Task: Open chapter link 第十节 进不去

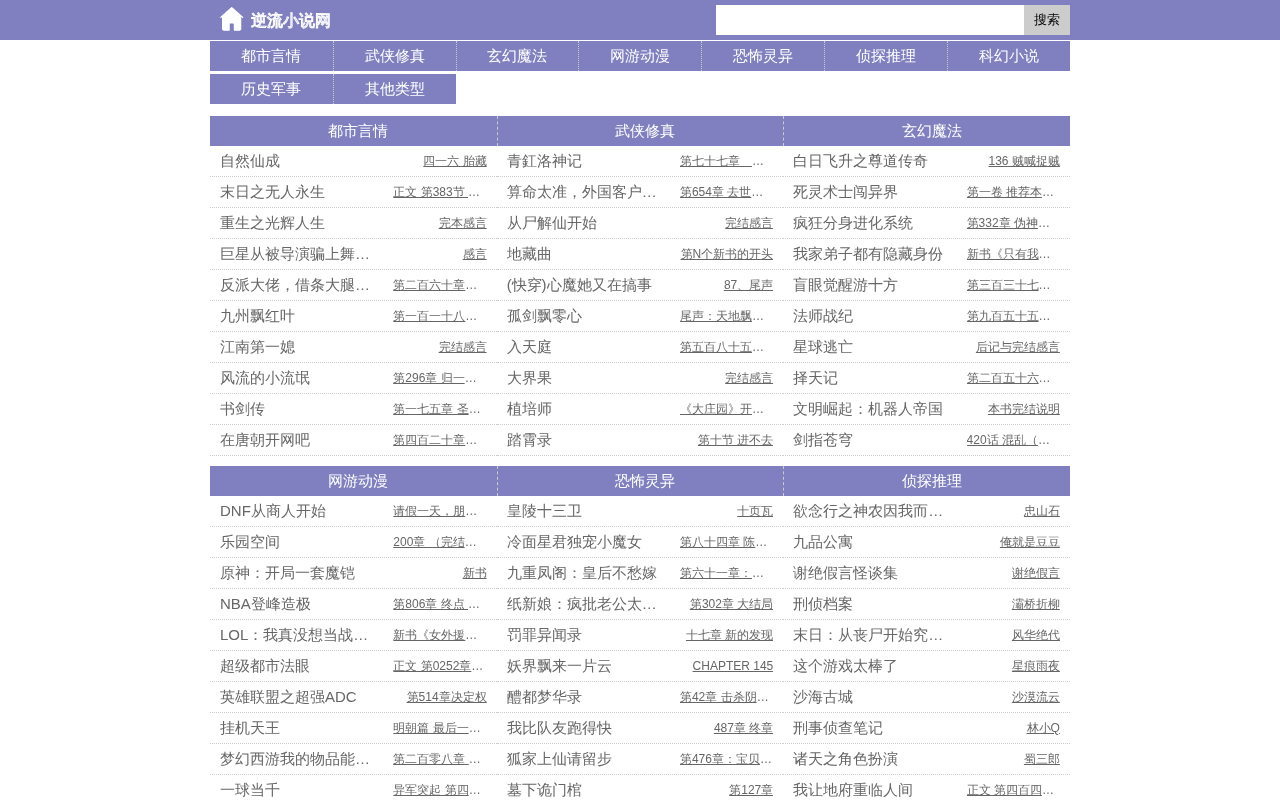Action: [735, 440]
